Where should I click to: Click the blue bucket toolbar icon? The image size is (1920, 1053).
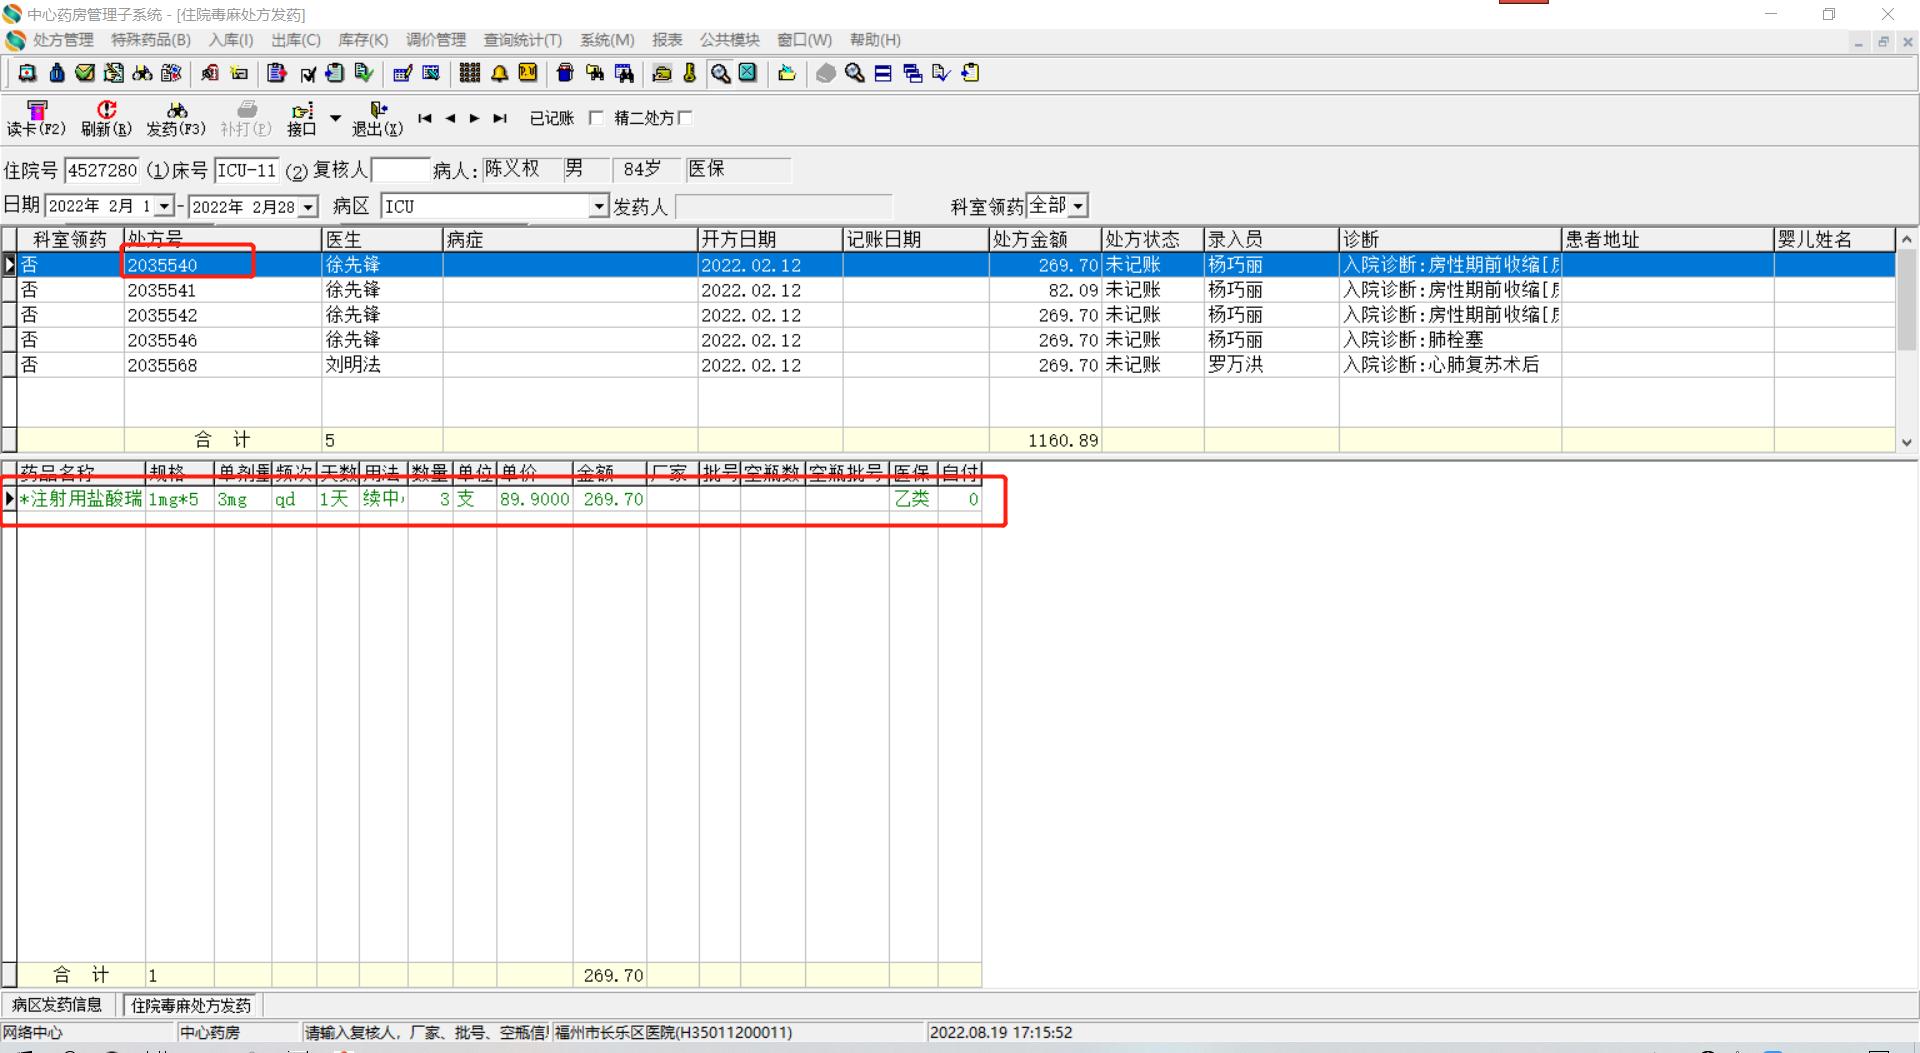[565, 73]
